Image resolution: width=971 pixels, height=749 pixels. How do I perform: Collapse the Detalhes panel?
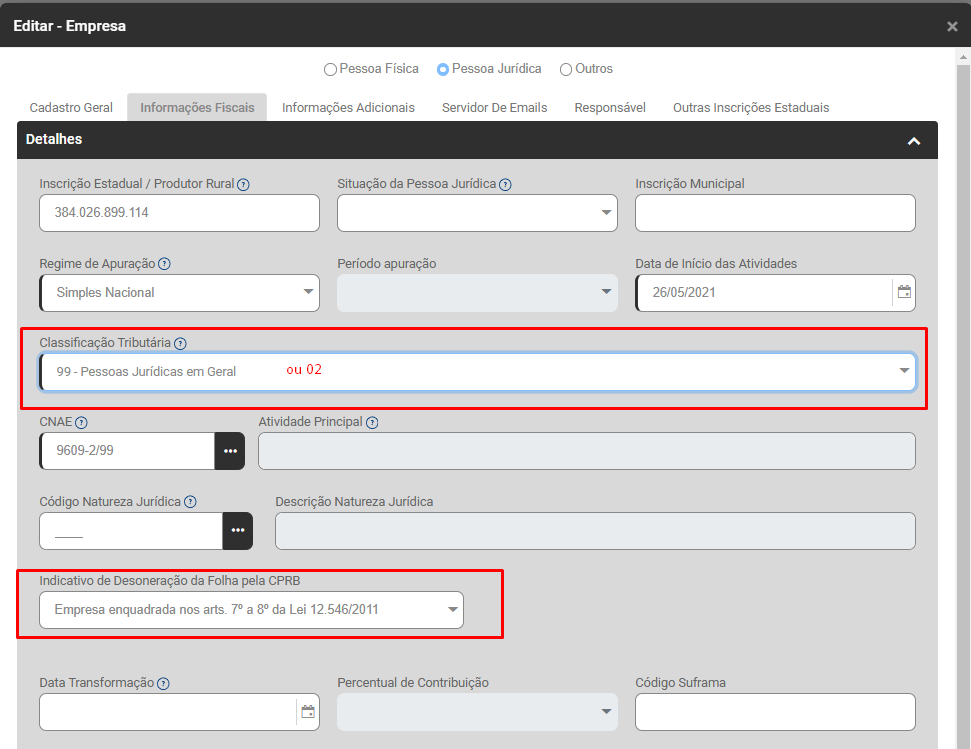tap(913, 141)
